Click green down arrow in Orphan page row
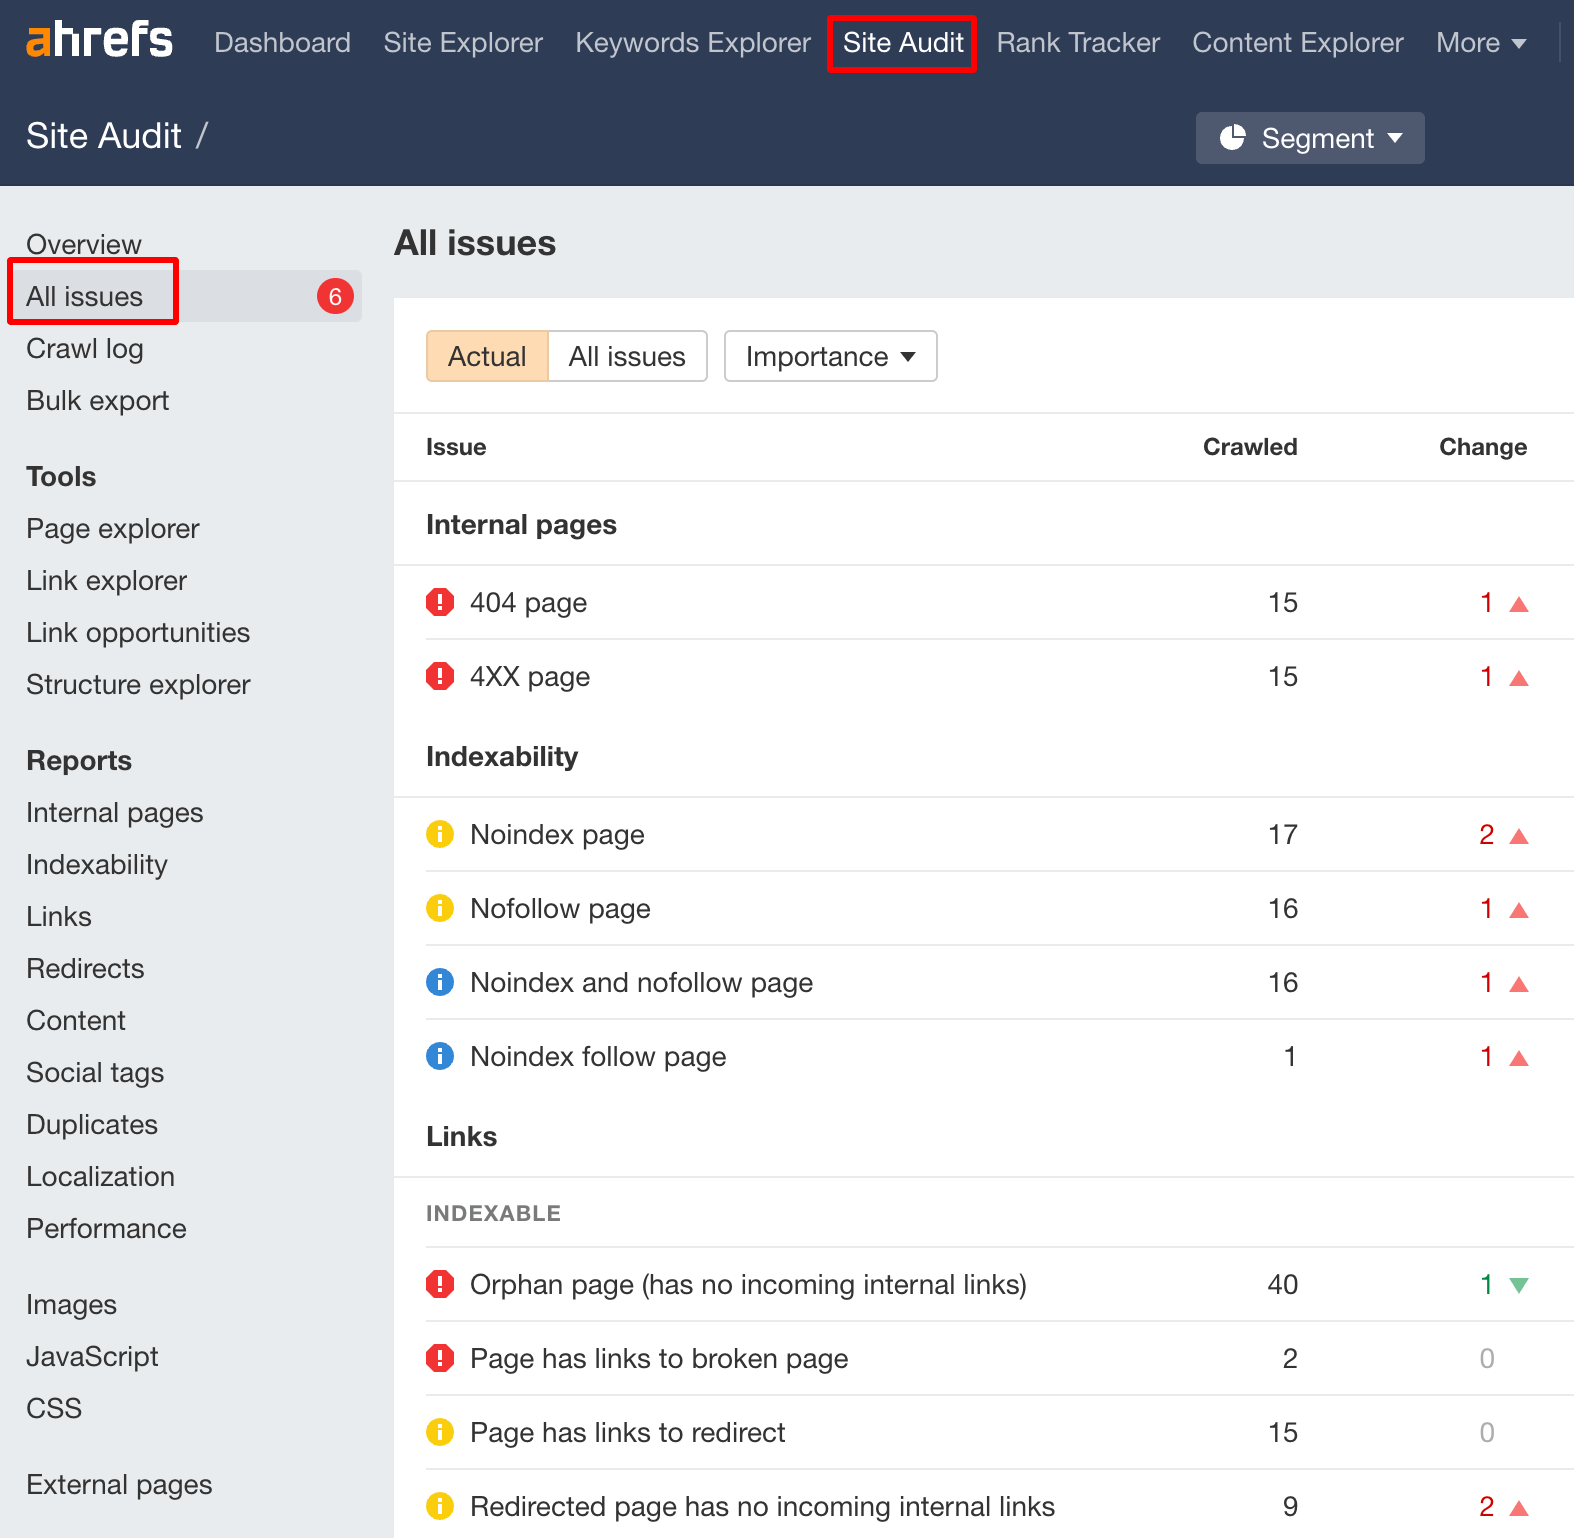The width and height of the screenshot is (1574, 1538). coord(1519,1285)
